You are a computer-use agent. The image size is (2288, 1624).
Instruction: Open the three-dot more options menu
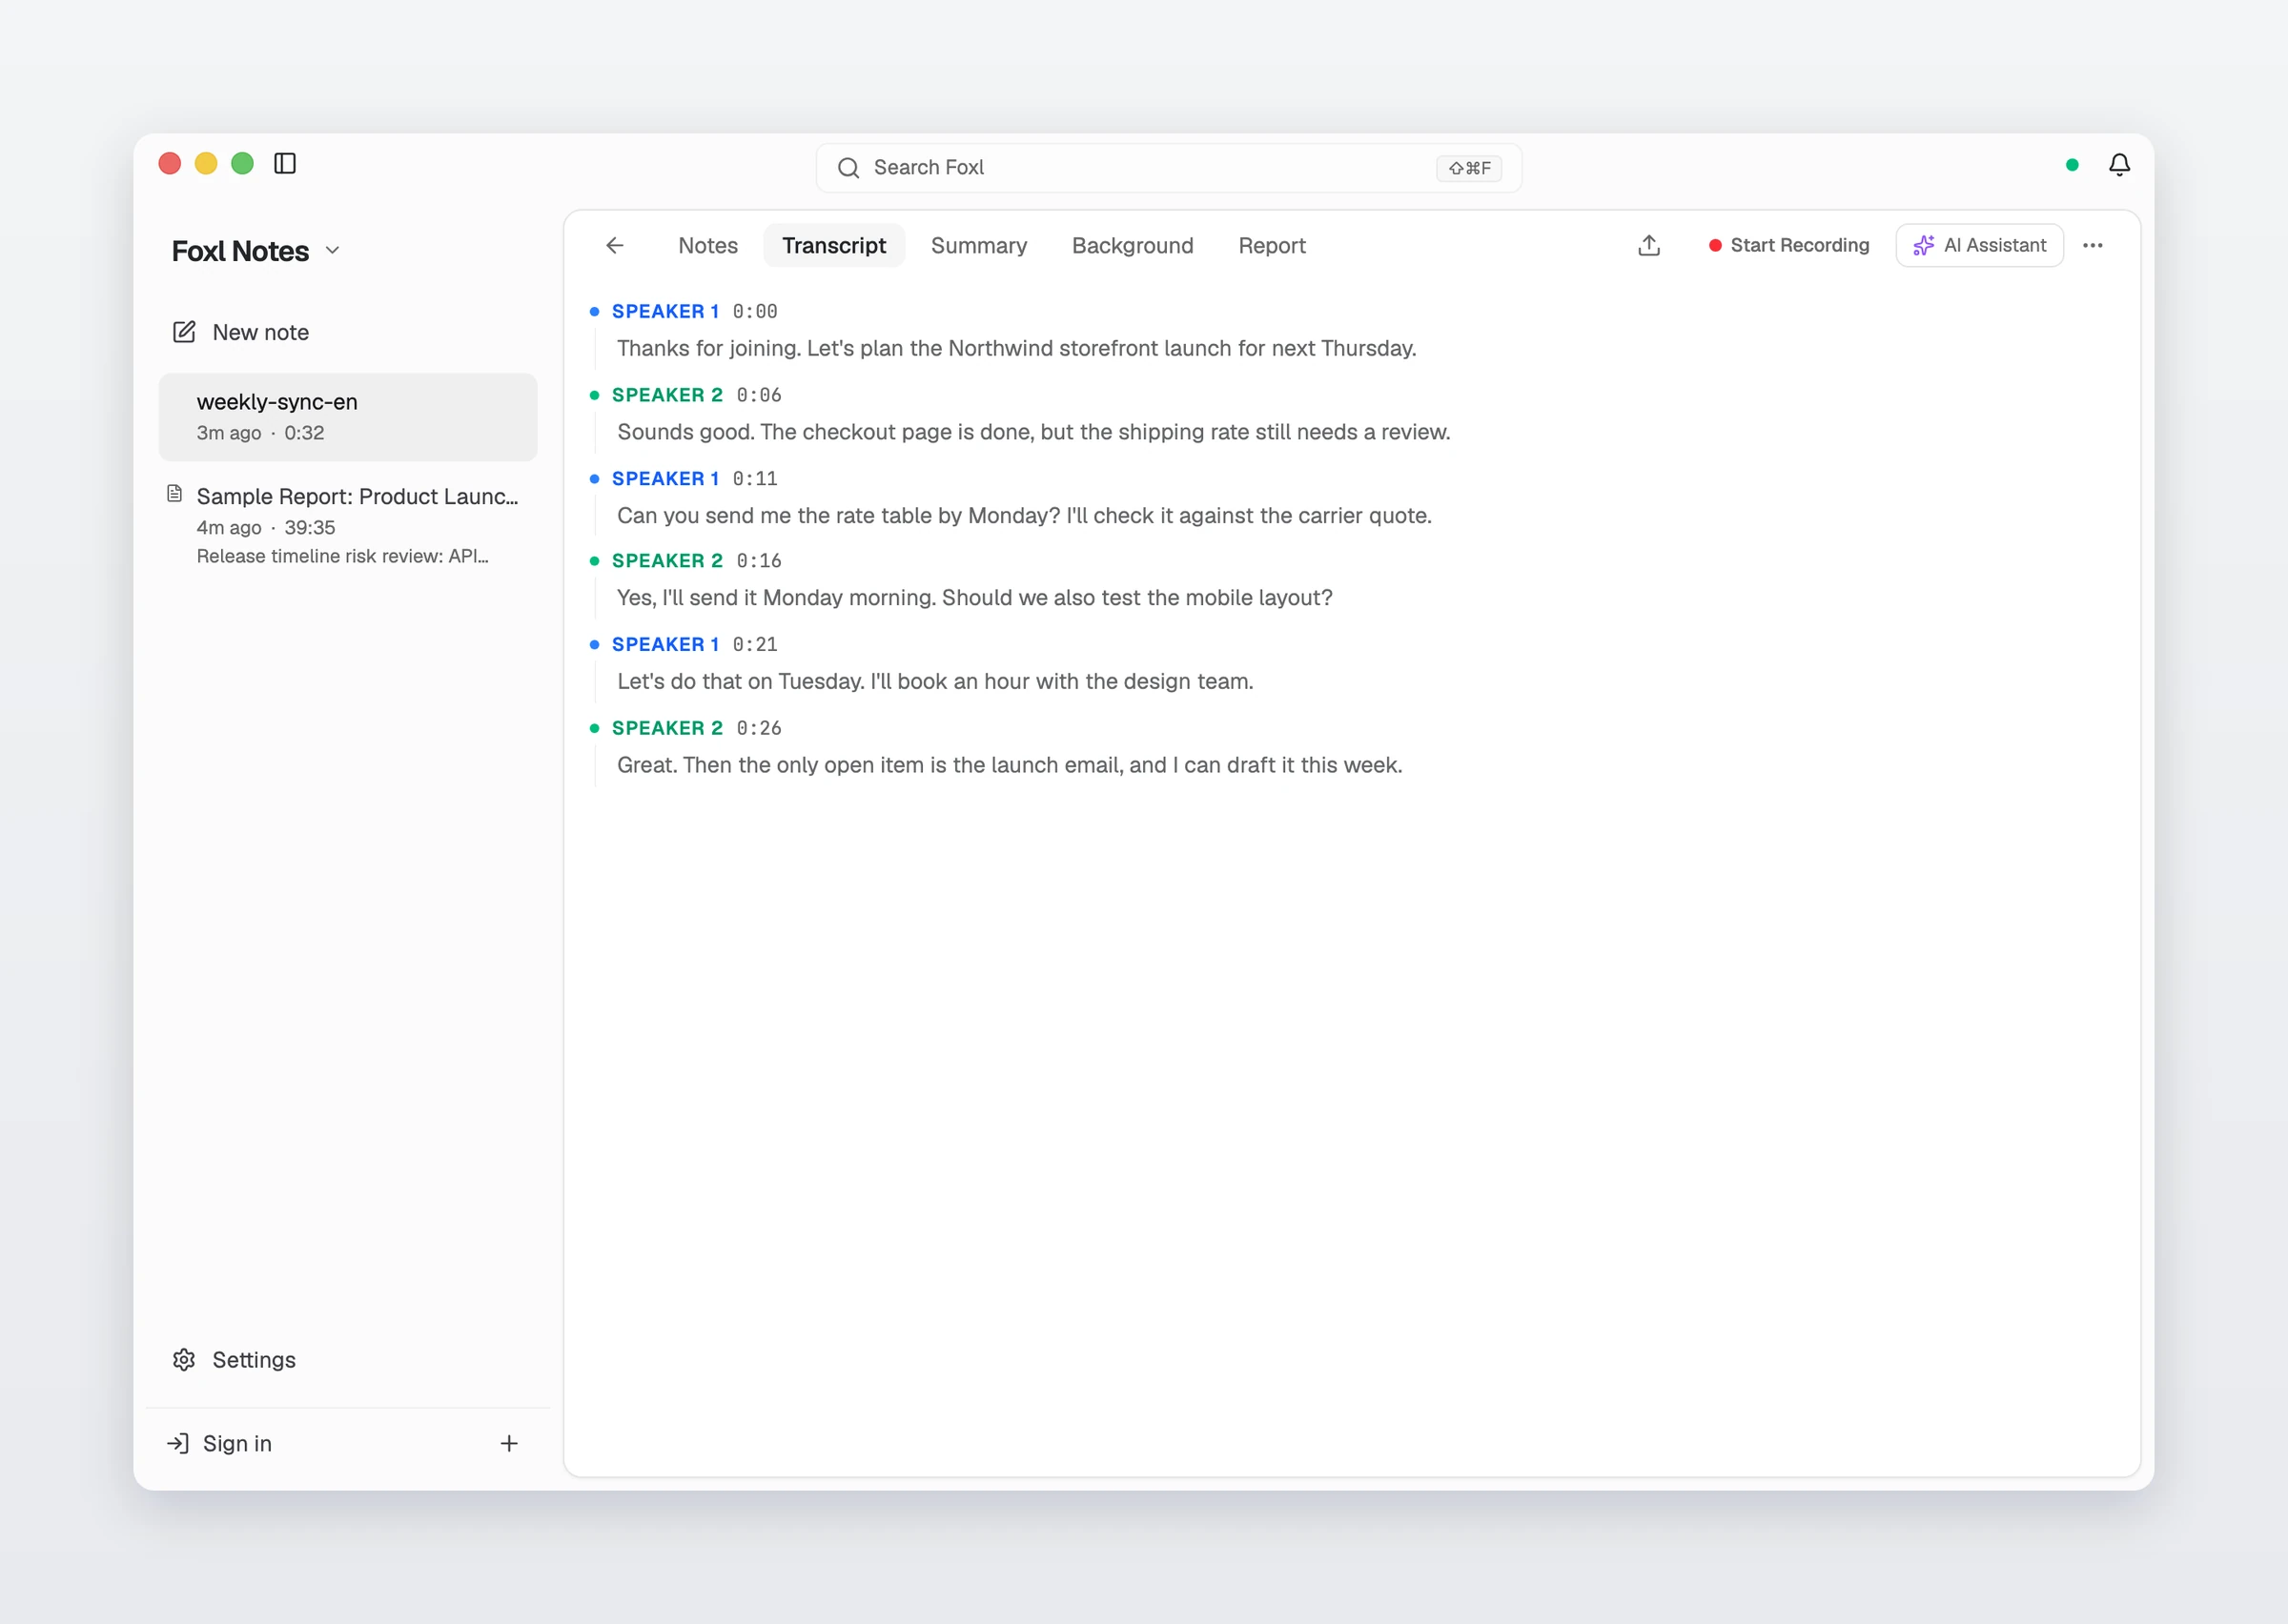click(x=2093, y=245)
